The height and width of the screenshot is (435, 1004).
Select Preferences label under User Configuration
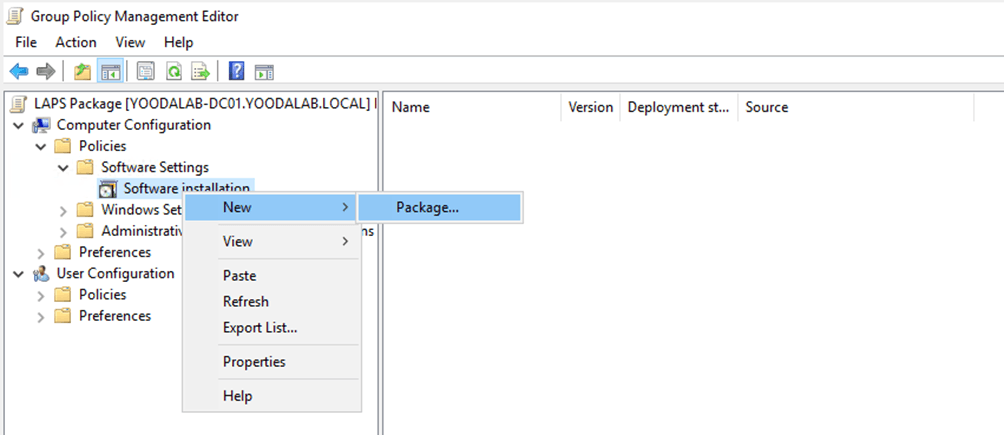pyautogui.click(x=115, y=316)
